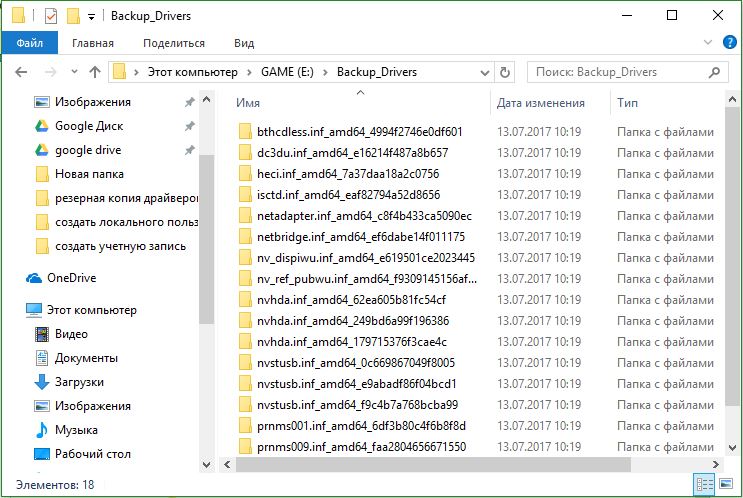Select nvstusb.inf_amd64_e9abadf86f04bcd1 folder name
This screenshot has width=743, height=498.
pos(357,384)
